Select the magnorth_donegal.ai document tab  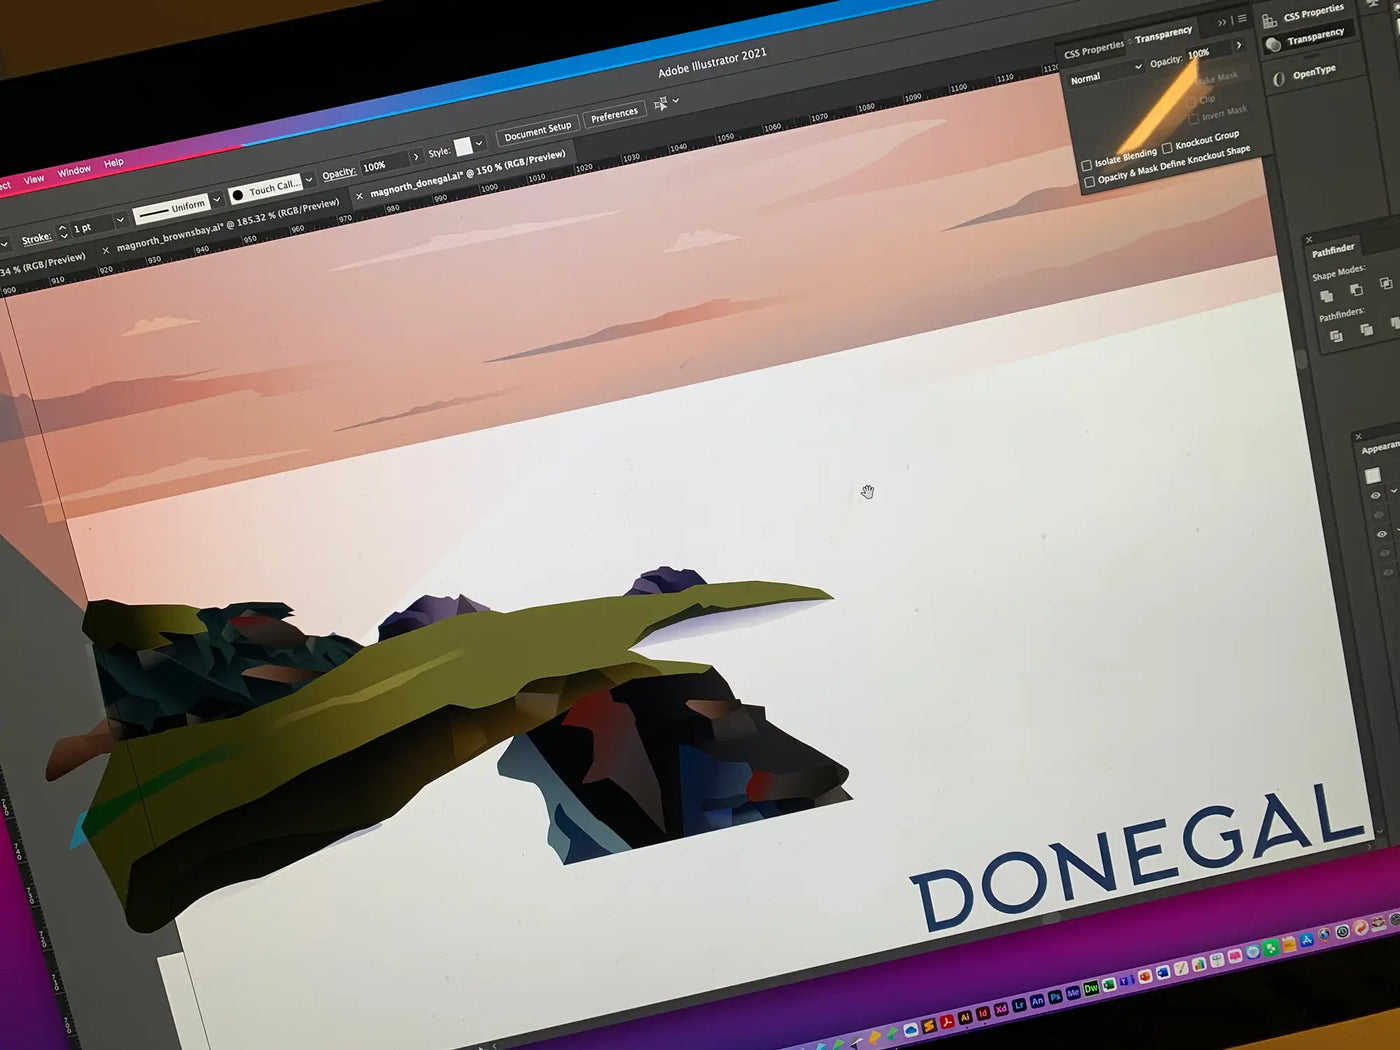468,173
